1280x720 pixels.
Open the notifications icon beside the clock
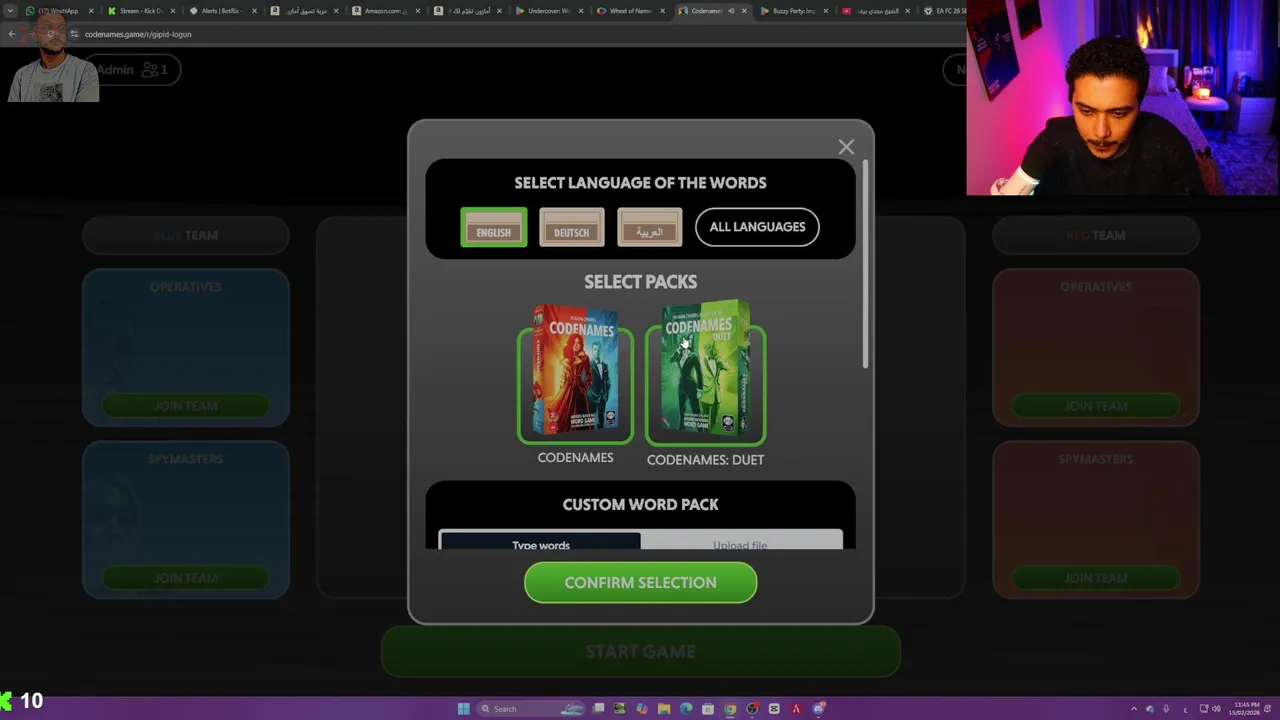click(1267, 709)
